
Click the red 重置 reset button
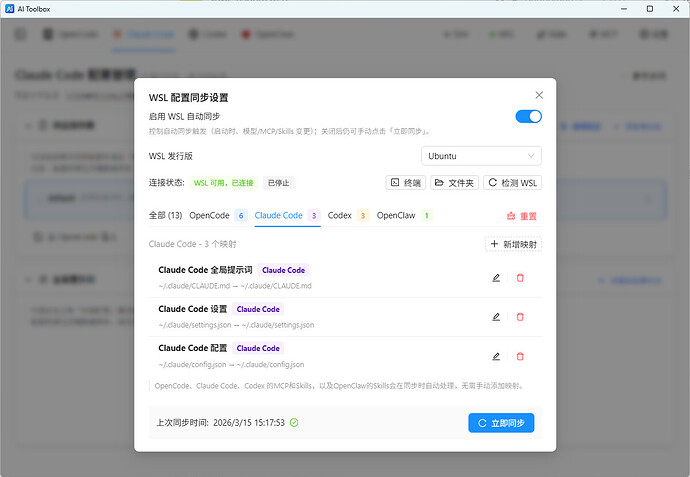(521, 216)
